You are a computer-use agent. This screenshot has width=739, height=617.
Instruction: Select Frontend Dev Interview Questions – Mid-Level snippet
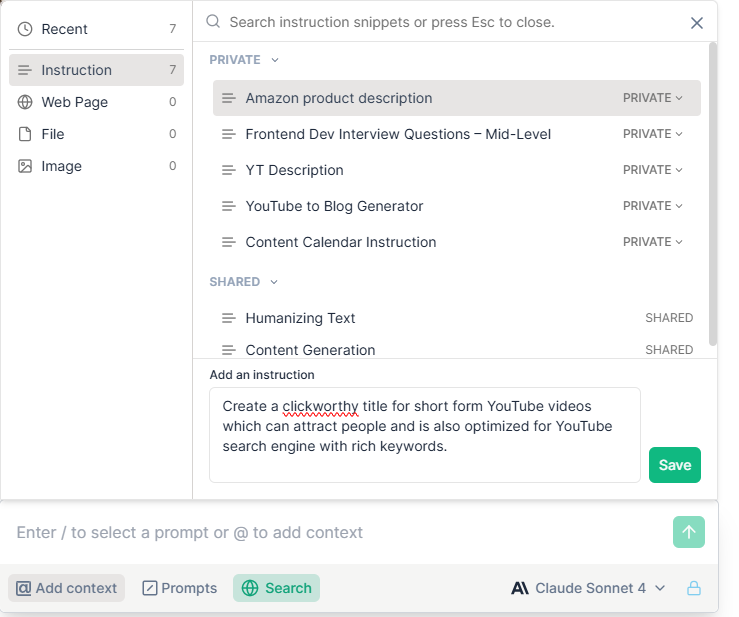[456, 134]
